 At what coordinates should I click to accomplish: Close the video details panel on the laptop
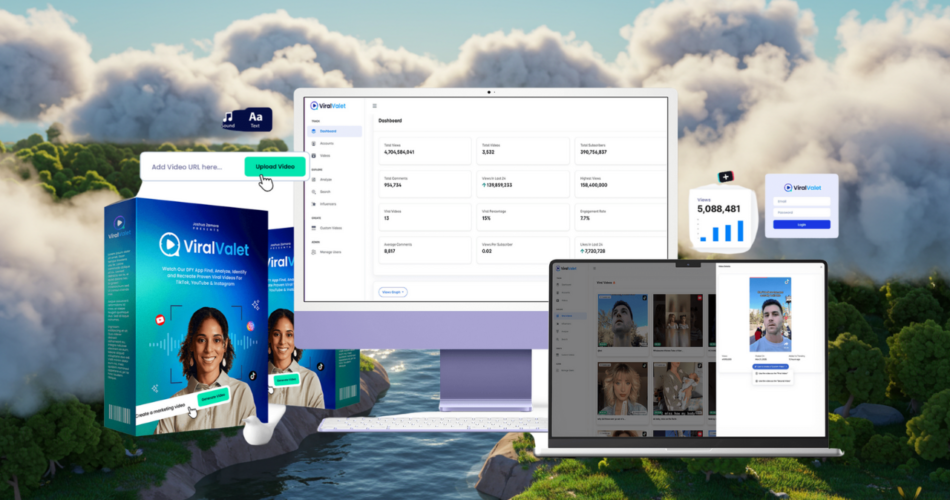click(x=822, y=267)
